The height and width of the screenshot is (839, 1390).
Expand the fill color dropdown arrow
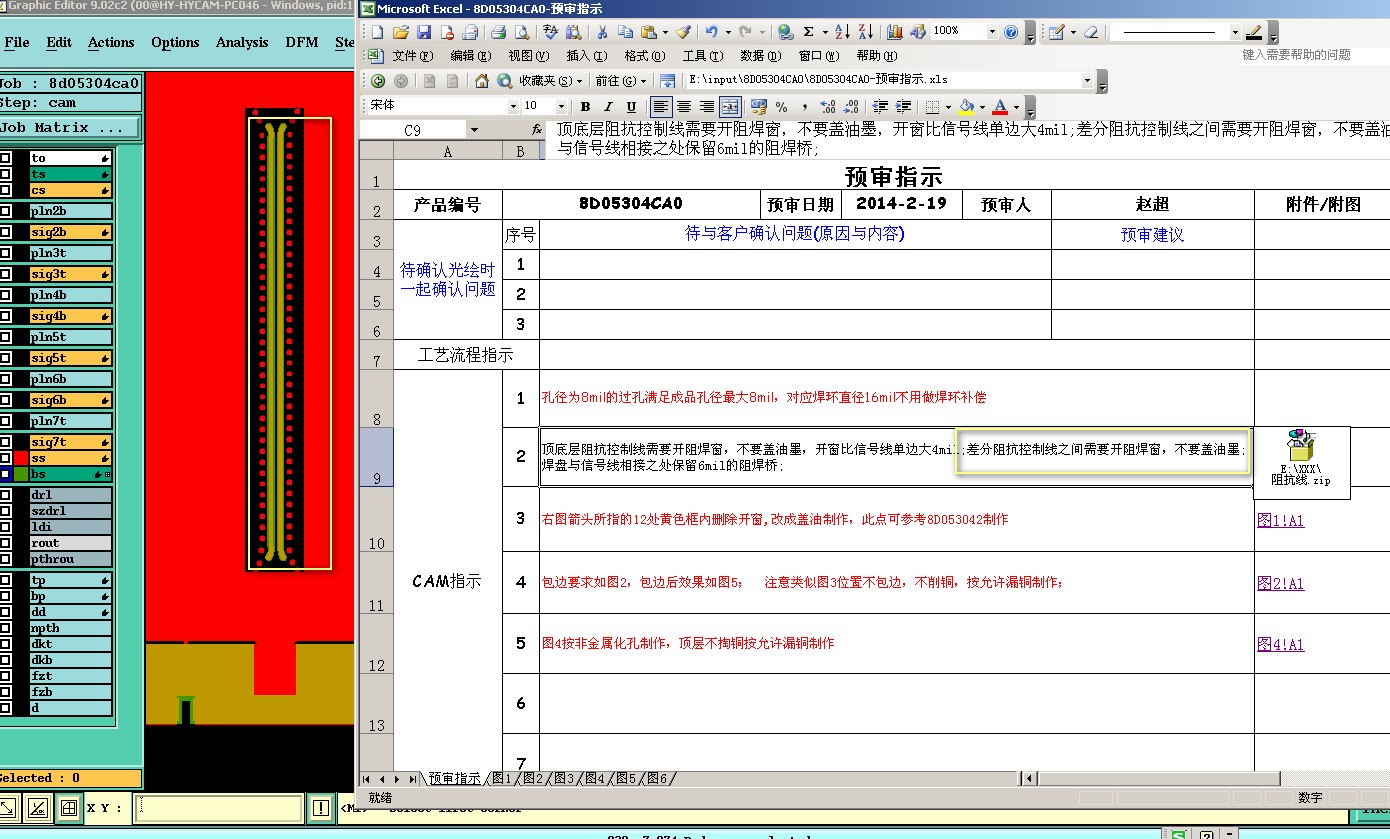point(982,107)
